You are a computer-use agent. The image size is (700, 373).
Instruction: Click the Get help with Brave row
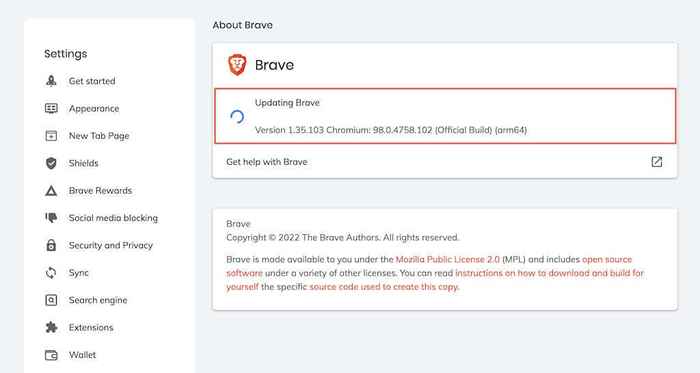point(445,162)
